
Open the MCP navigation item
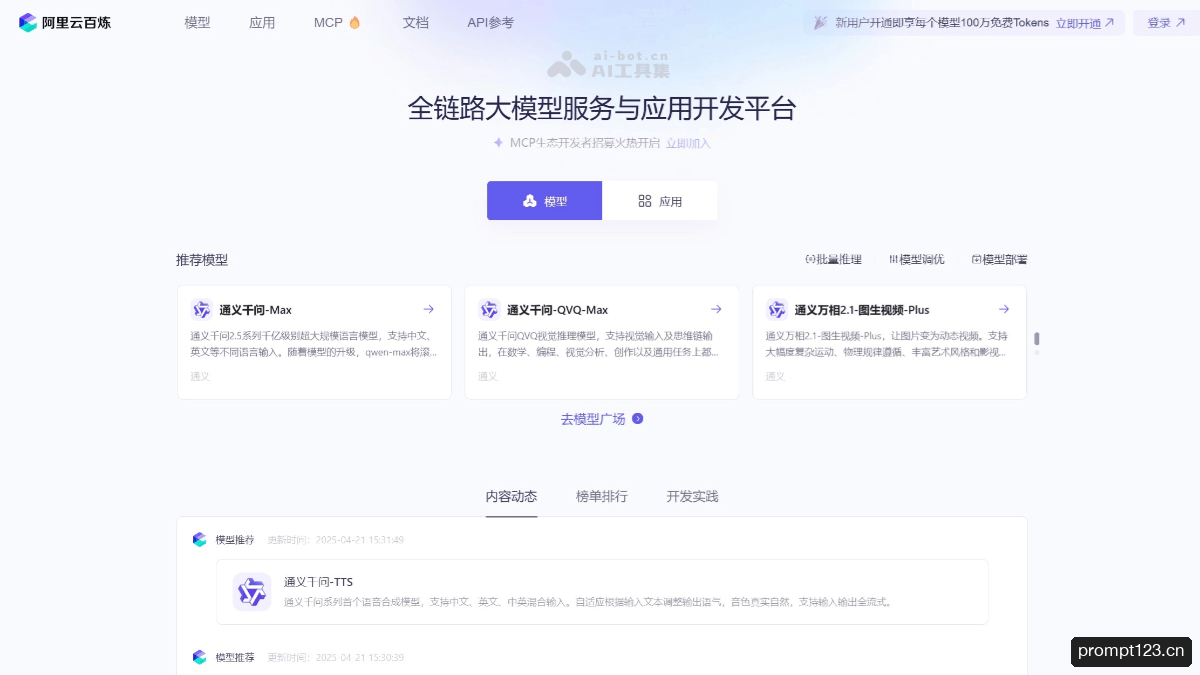pyautogui.click(x=337, y=22)
